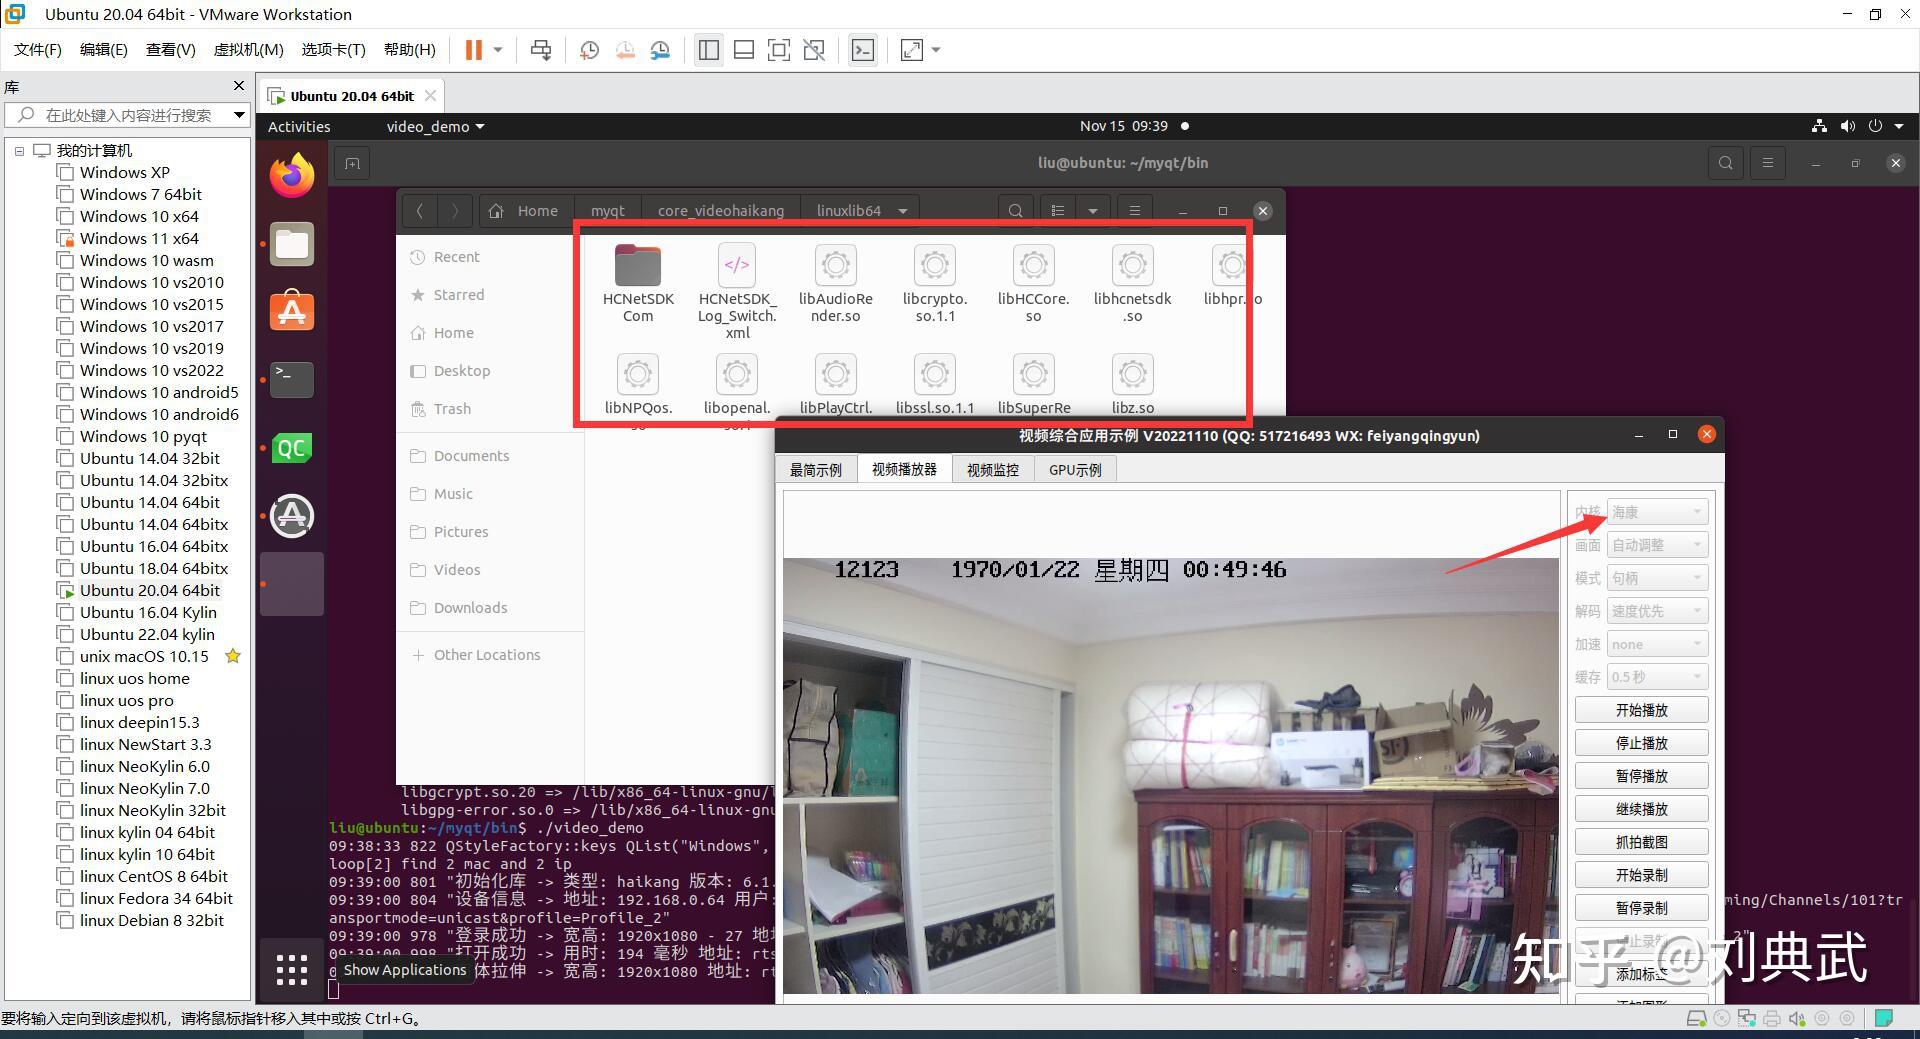Open the file manager view options dropdown
1920x1039 pixels.
click(x=1093, y=211)
